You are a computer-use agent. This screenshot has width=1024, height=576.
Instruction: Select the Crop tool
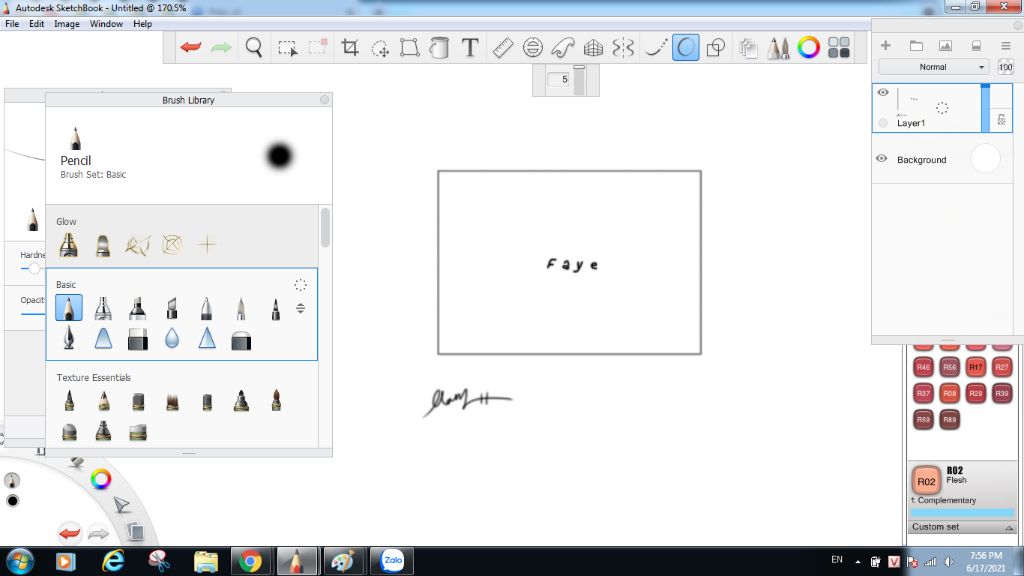[x=350, y=47]
